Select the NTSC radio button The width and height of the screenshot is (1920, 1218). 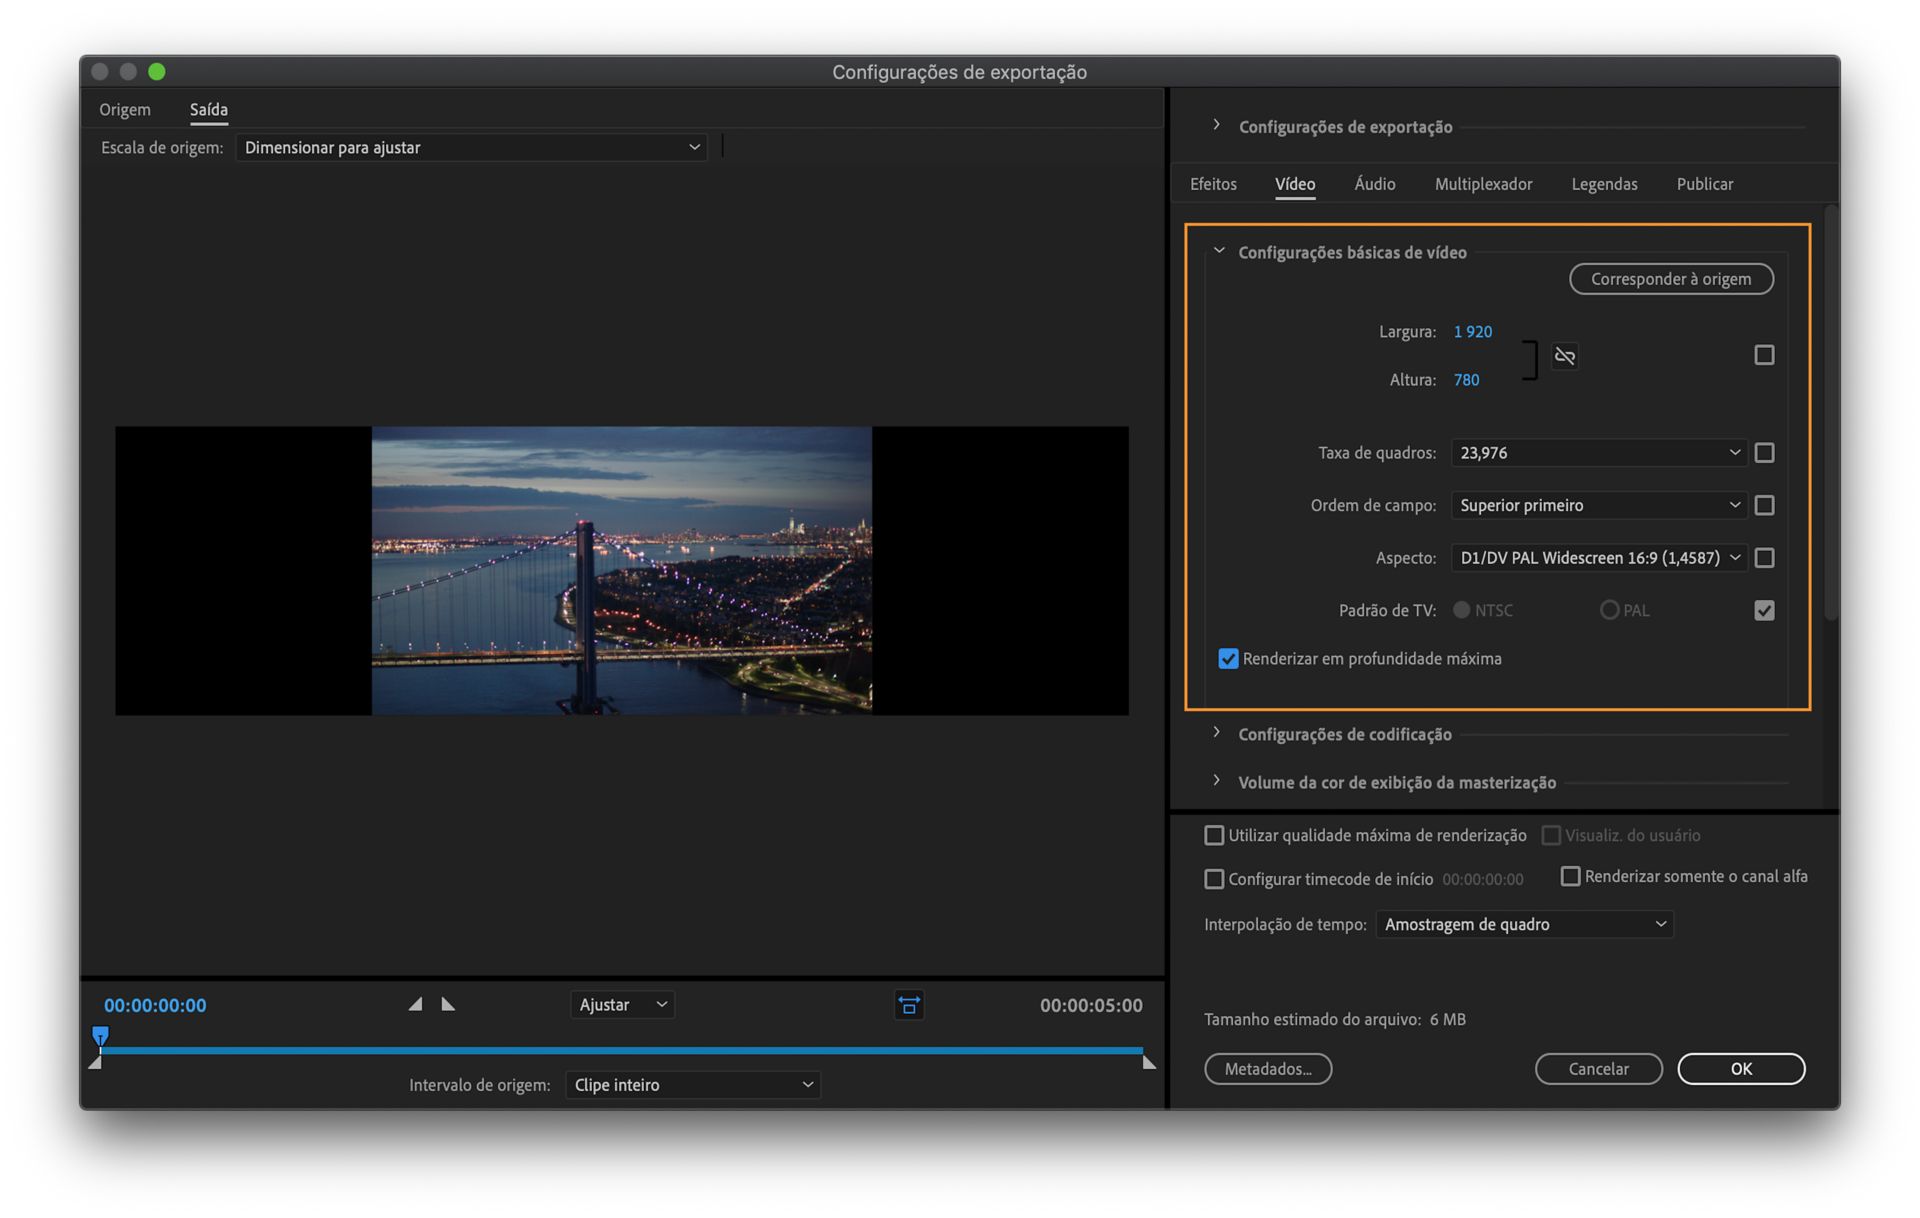pyautogui.click(x=1461, y=609)
